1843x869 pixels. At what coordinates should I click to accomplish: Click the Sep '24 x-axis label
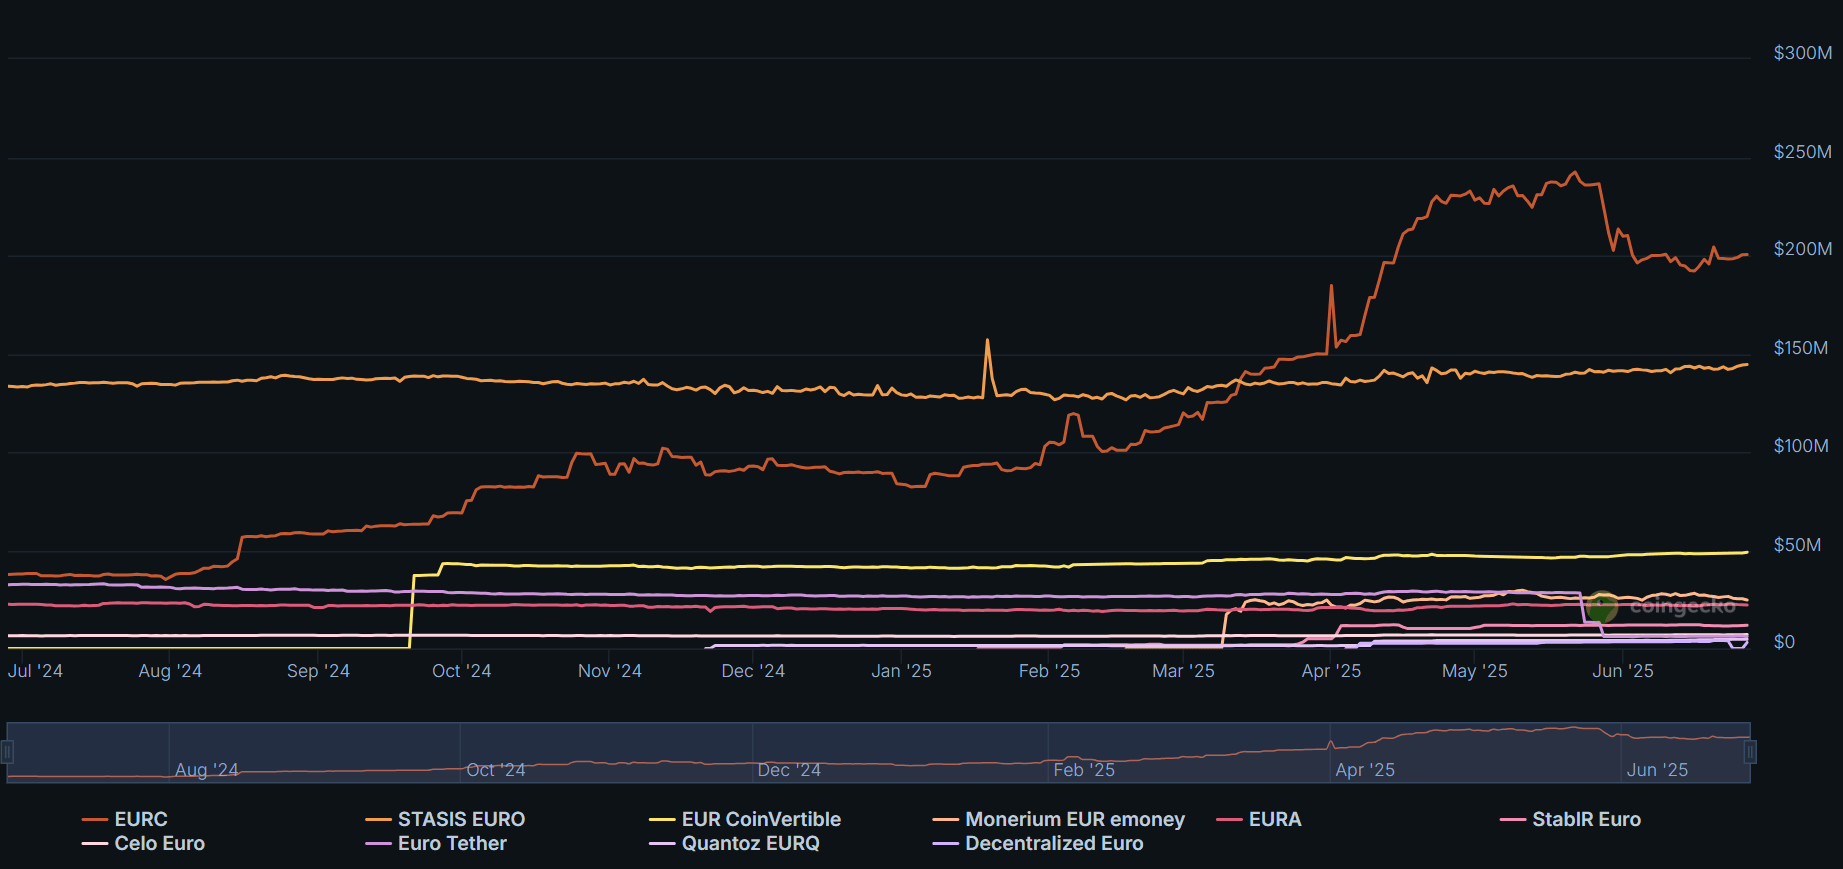pyautogui.click(x=318, y=671)
